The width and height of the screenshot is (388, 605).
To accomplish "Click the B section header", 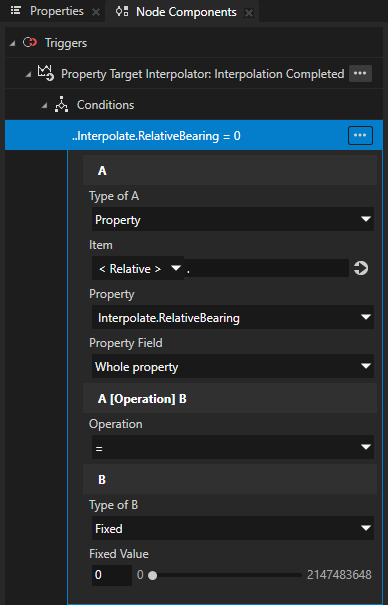I will tap(230, 479).
